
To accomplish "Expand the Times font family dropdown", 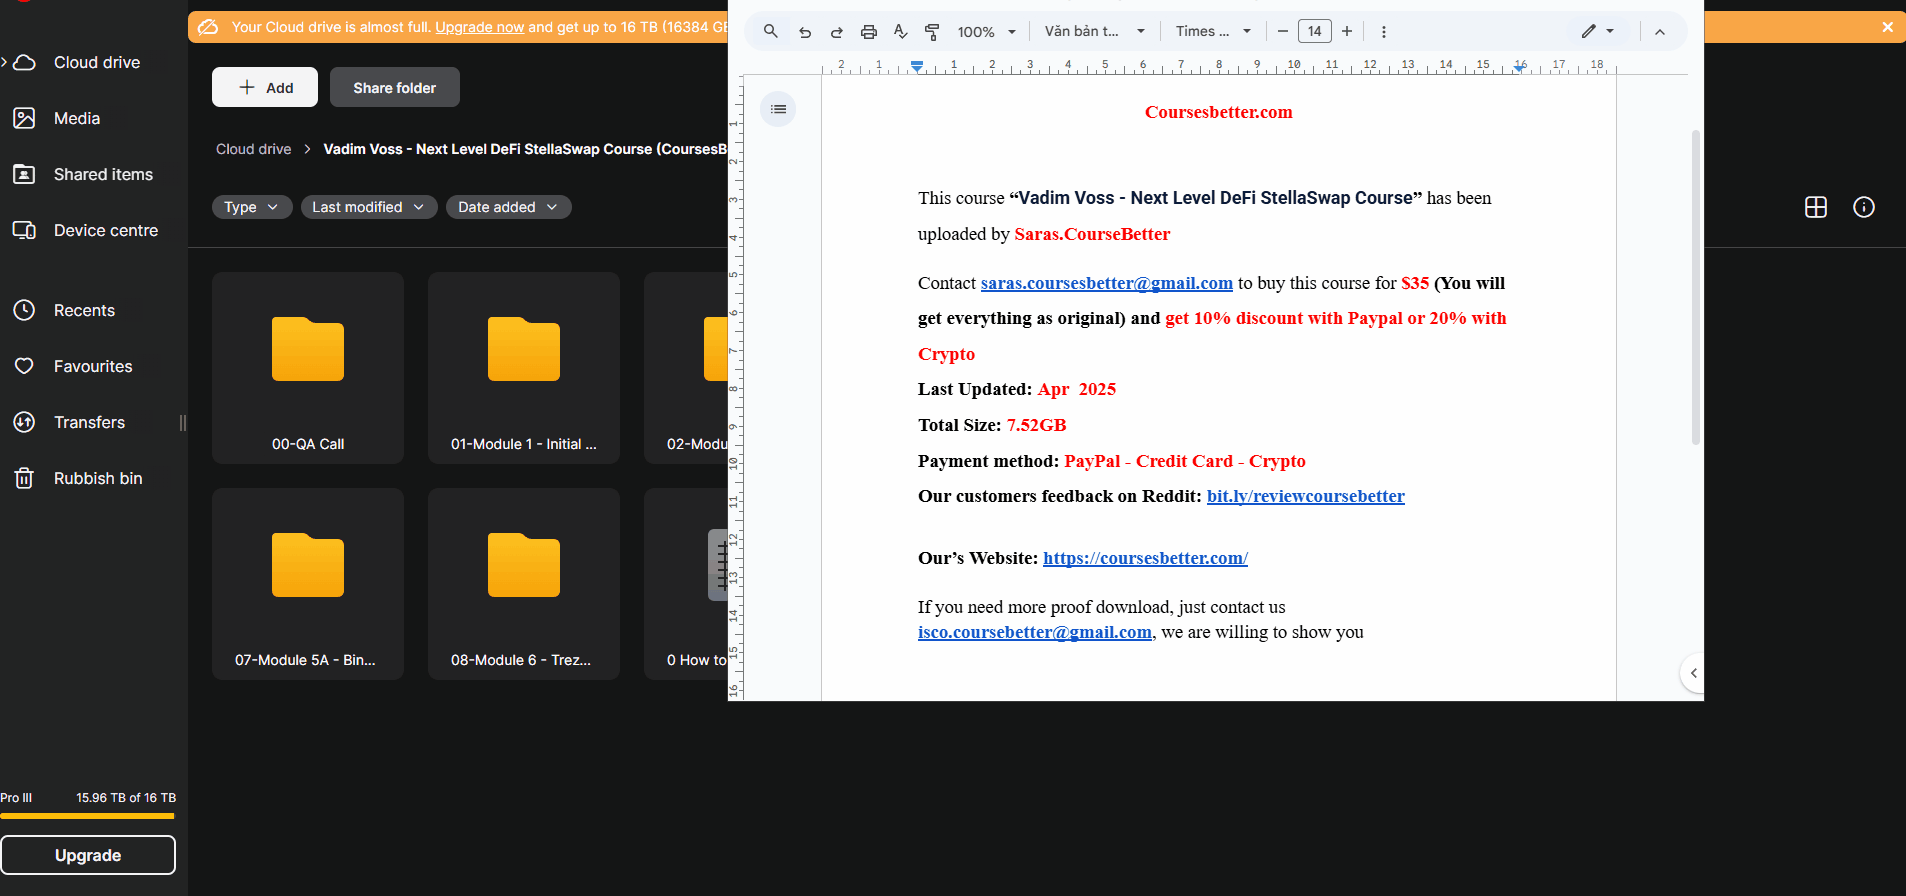I will [1213, 32].
